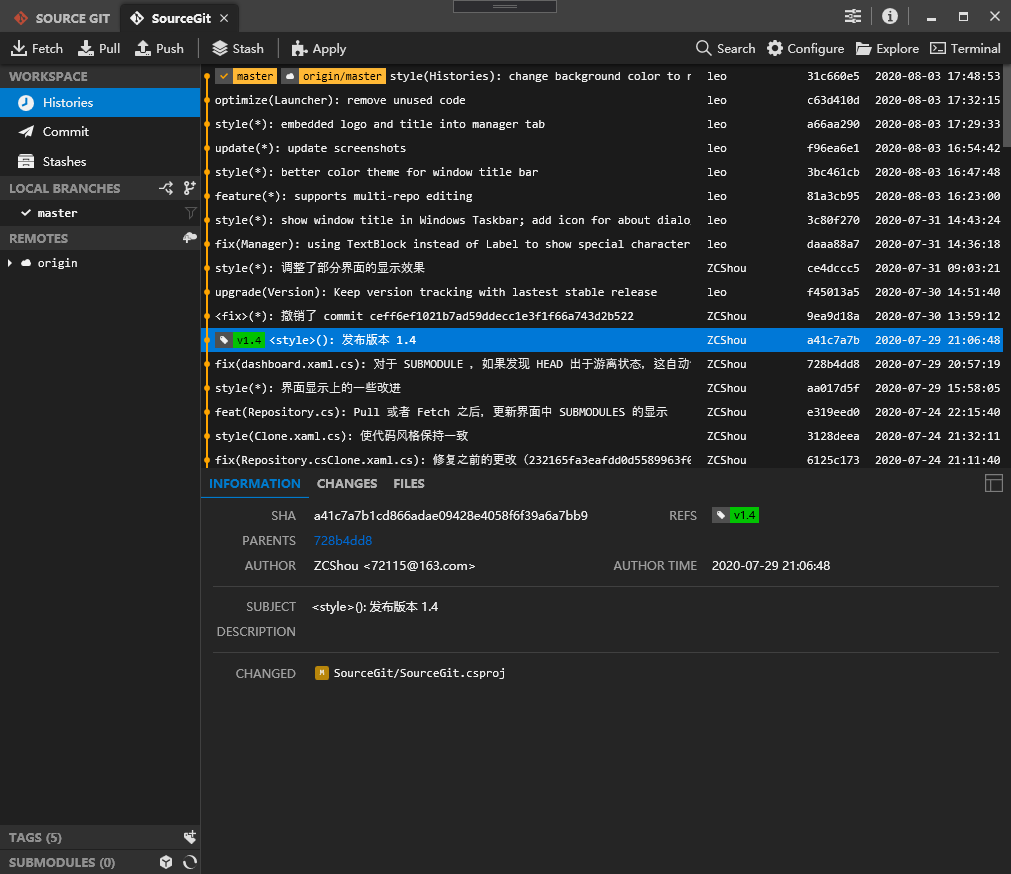This screenshot has width=1011, height=874.
Task: Click the master branch label on top commit
Action: 246,76
